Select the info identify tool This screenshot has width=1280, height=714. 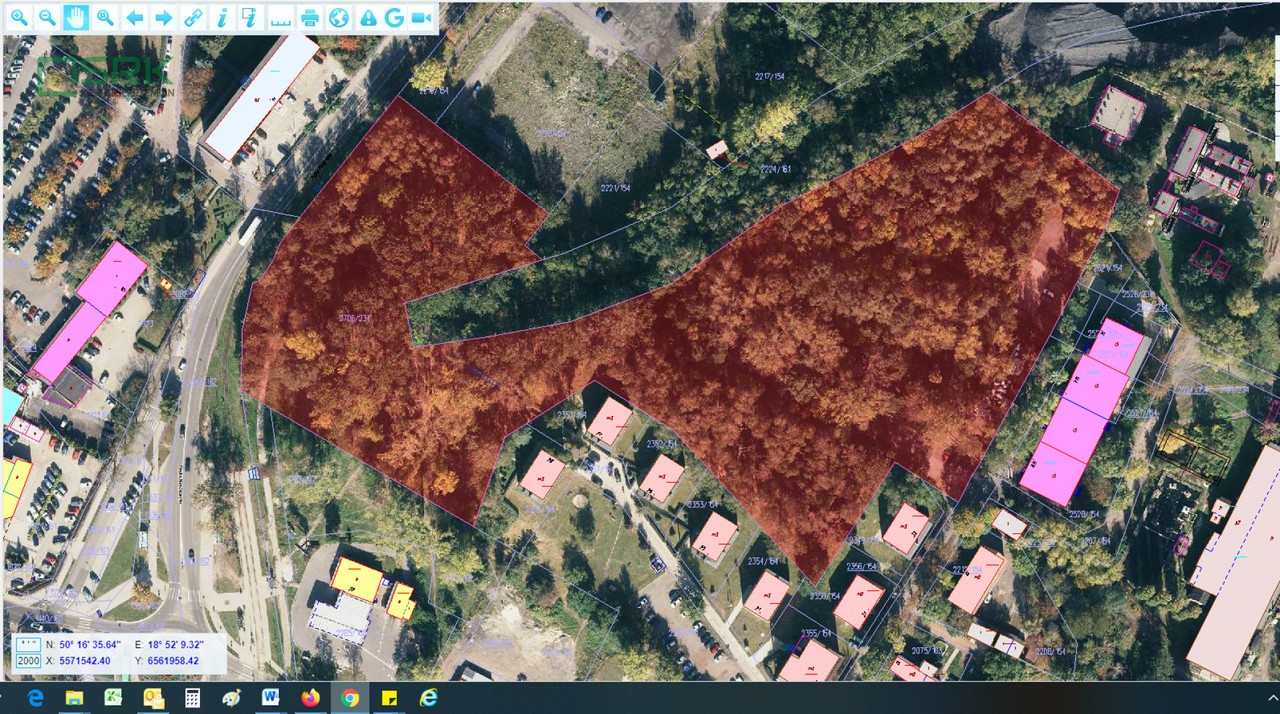pyautogui.click(x=222, y=17)
